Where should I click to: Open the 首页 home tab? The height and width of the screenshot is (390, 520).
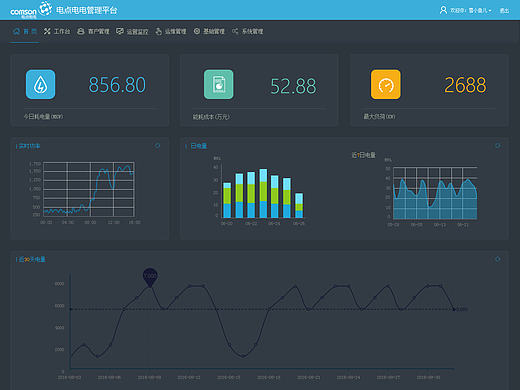click(25, 31)
